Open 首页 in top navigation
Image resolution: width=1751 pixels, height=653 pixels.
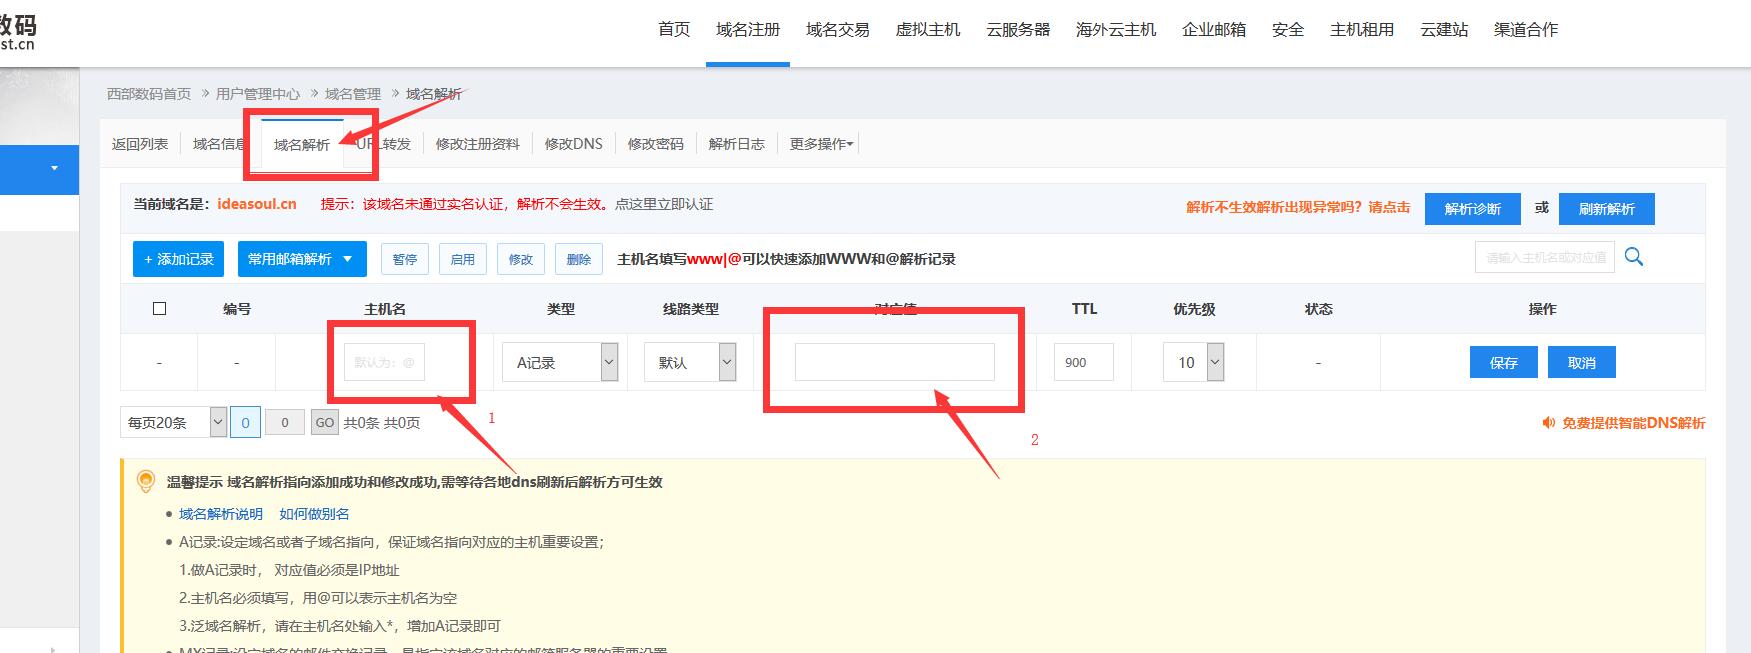coord(674,29)
